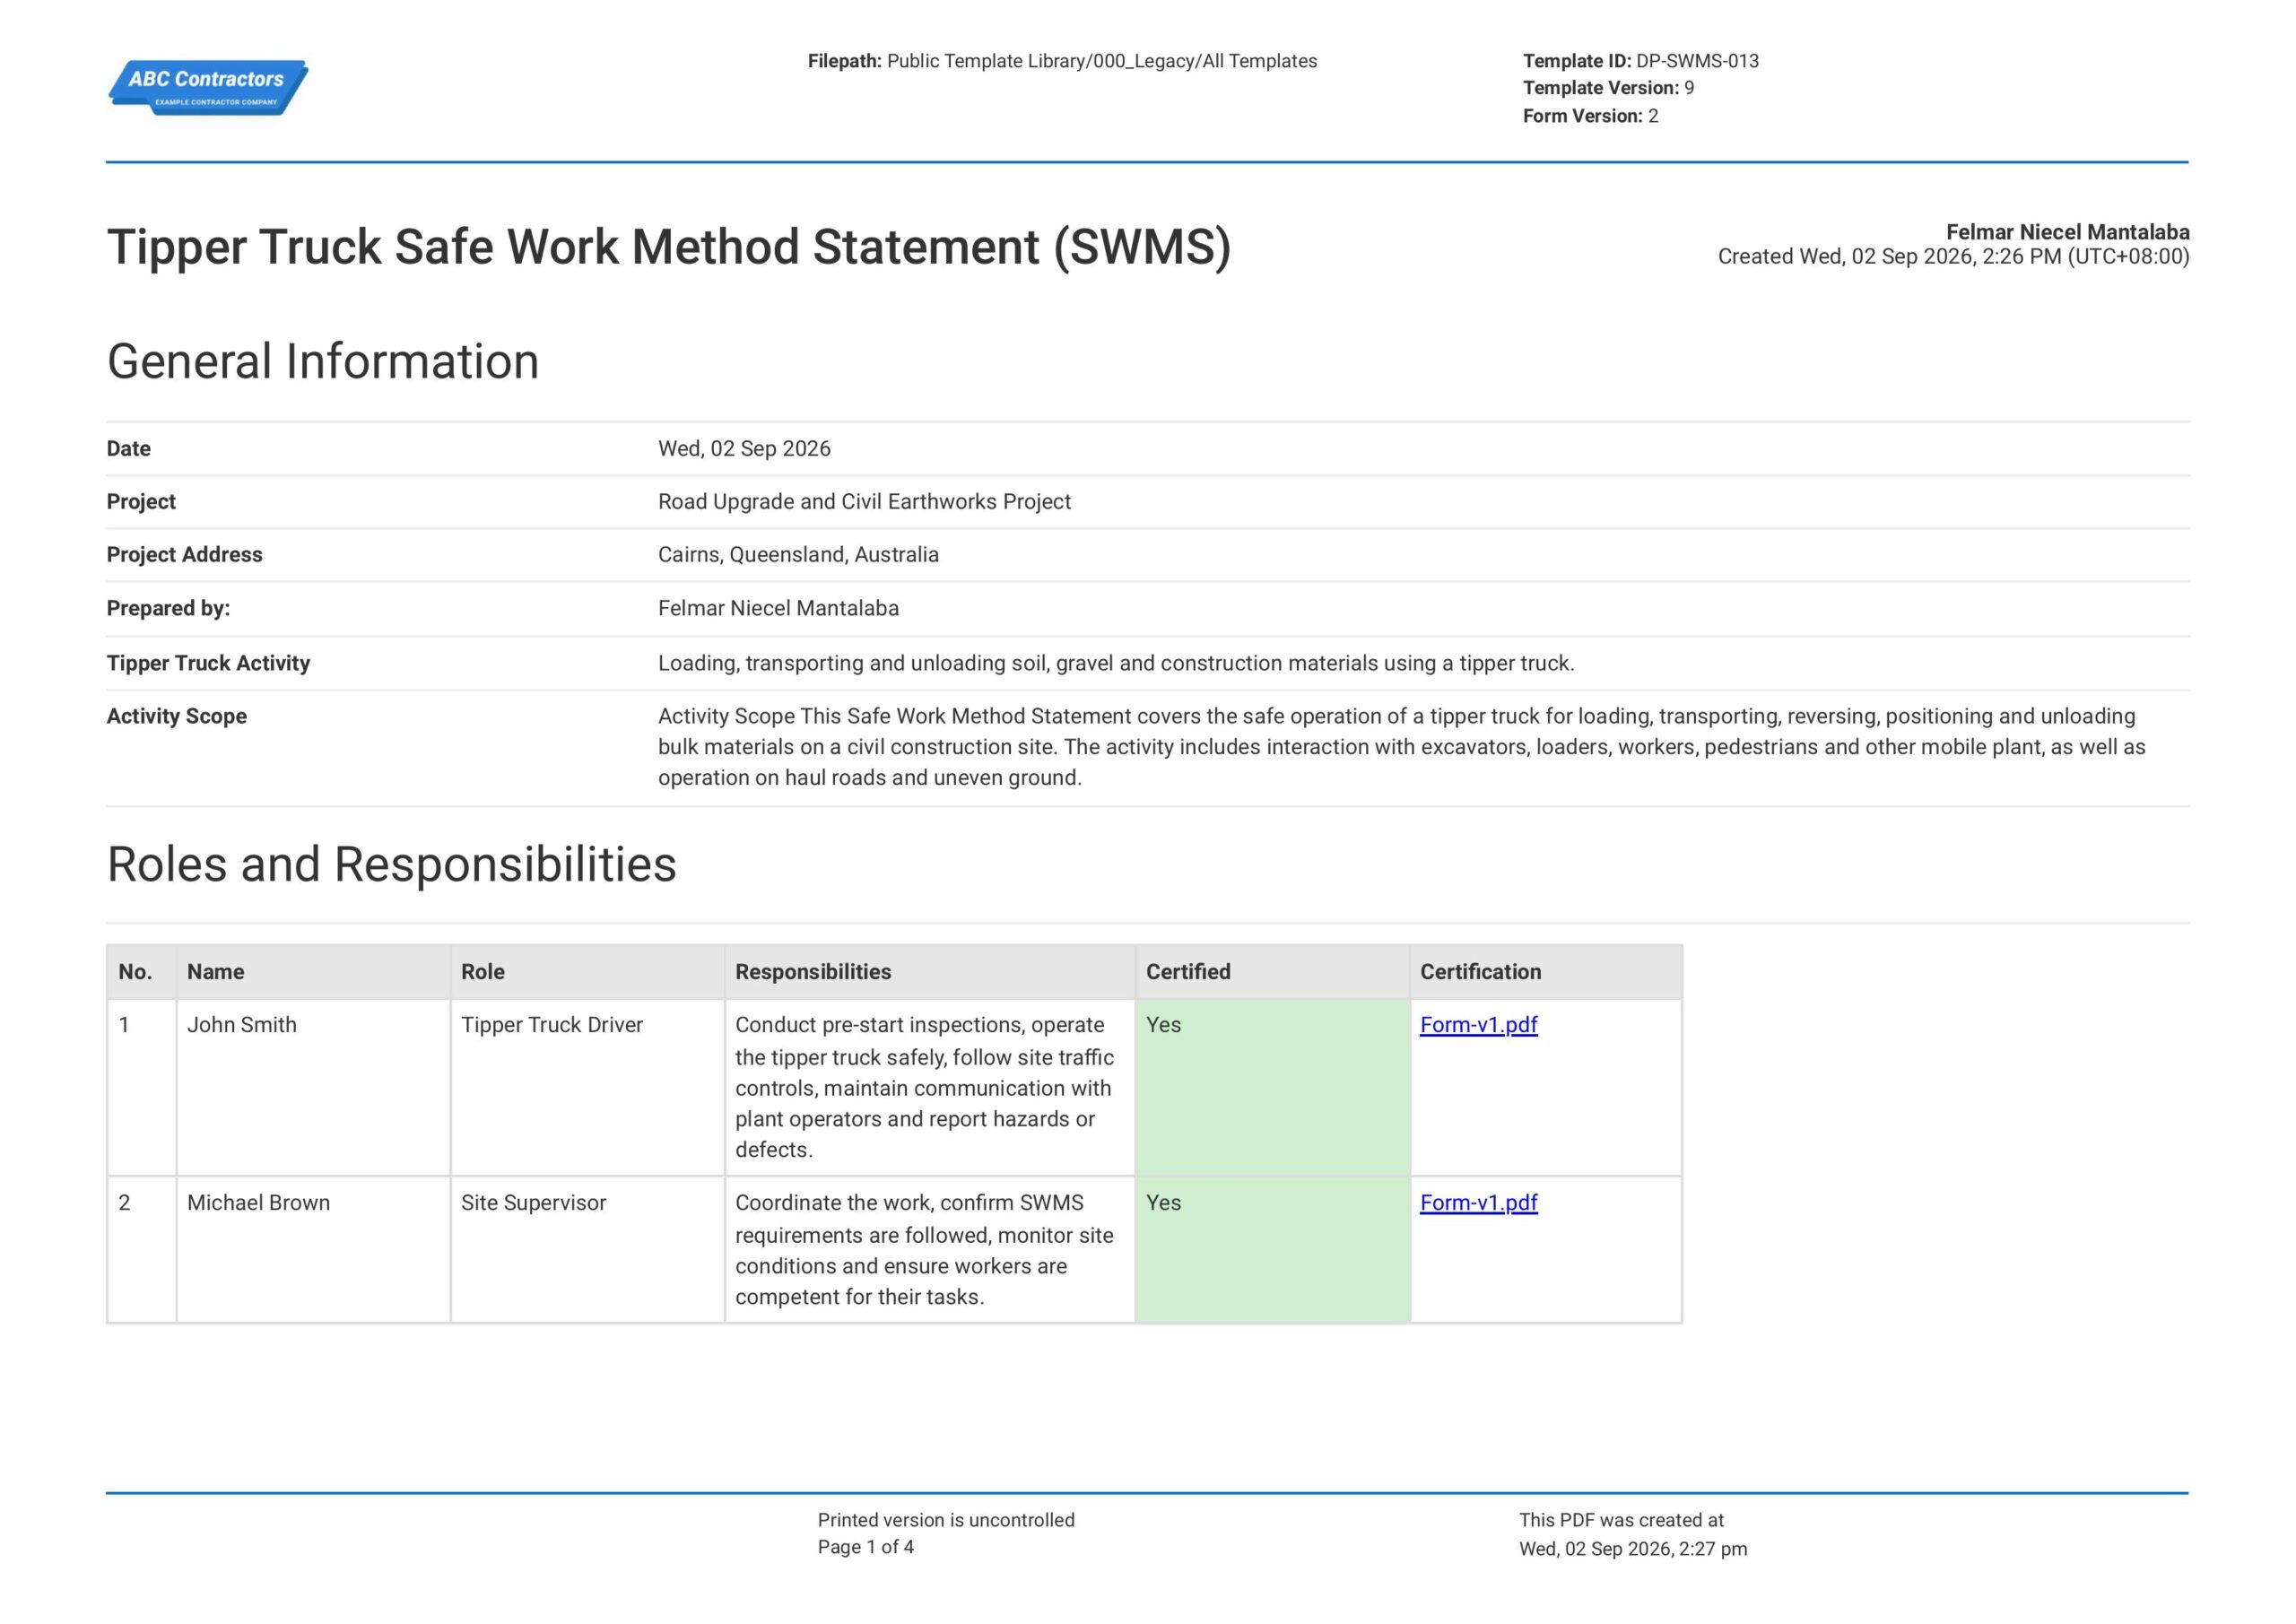Select the Date value Wed, 02 Sep 2026
This screenshot has height=1624, width=2296.
click(744, 449)
